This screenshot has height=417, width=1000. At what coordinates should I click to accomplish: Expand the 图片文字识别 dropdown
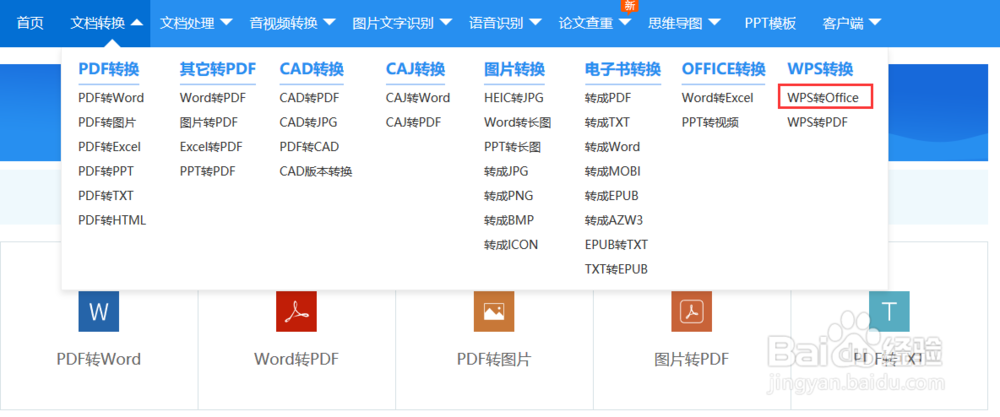pyautogui.click(x=446, y=24)
